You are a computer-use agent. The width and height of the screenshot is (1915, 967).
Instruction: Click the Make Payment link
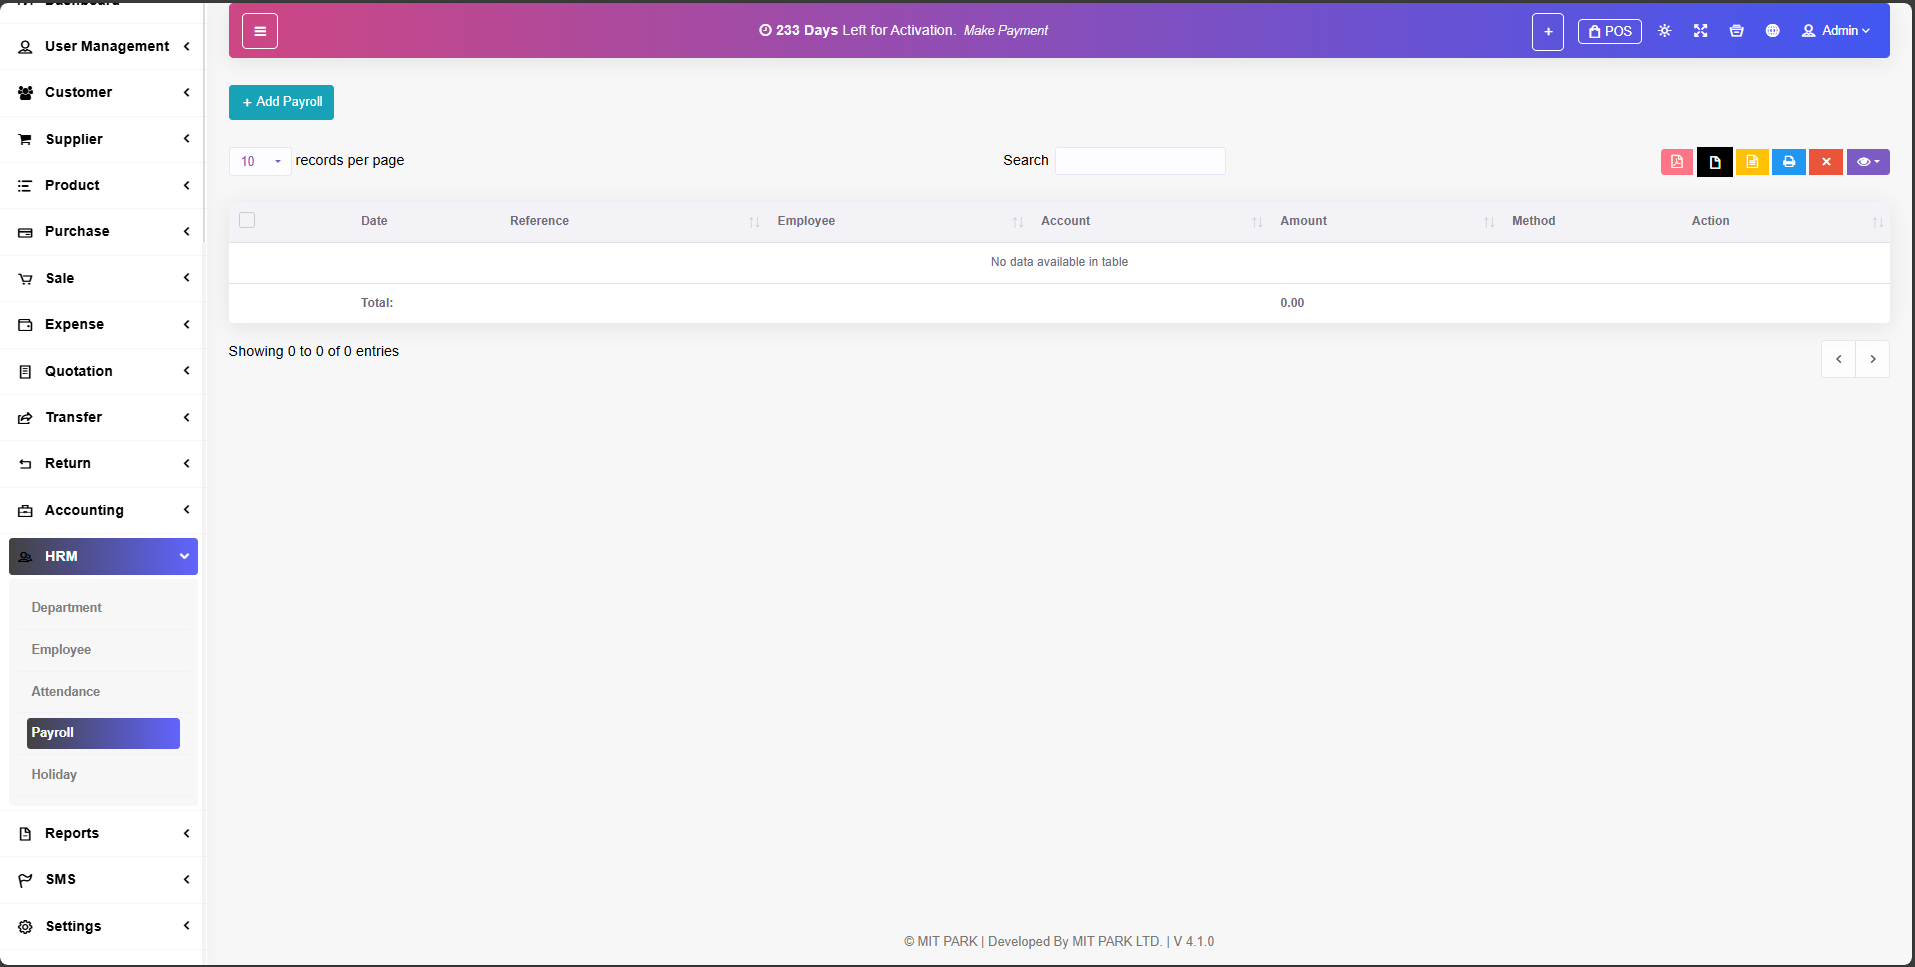(1005, 31)
